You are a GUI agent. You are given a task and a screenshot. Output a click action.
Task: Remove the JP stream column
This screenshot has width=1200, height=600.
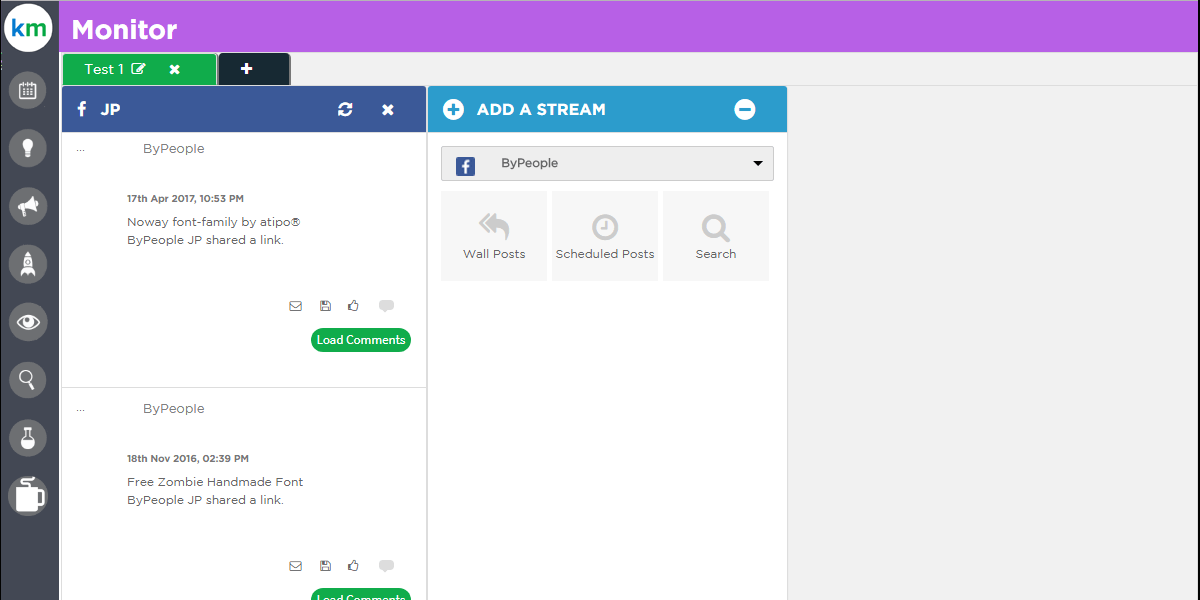click(x=388, y=110)
